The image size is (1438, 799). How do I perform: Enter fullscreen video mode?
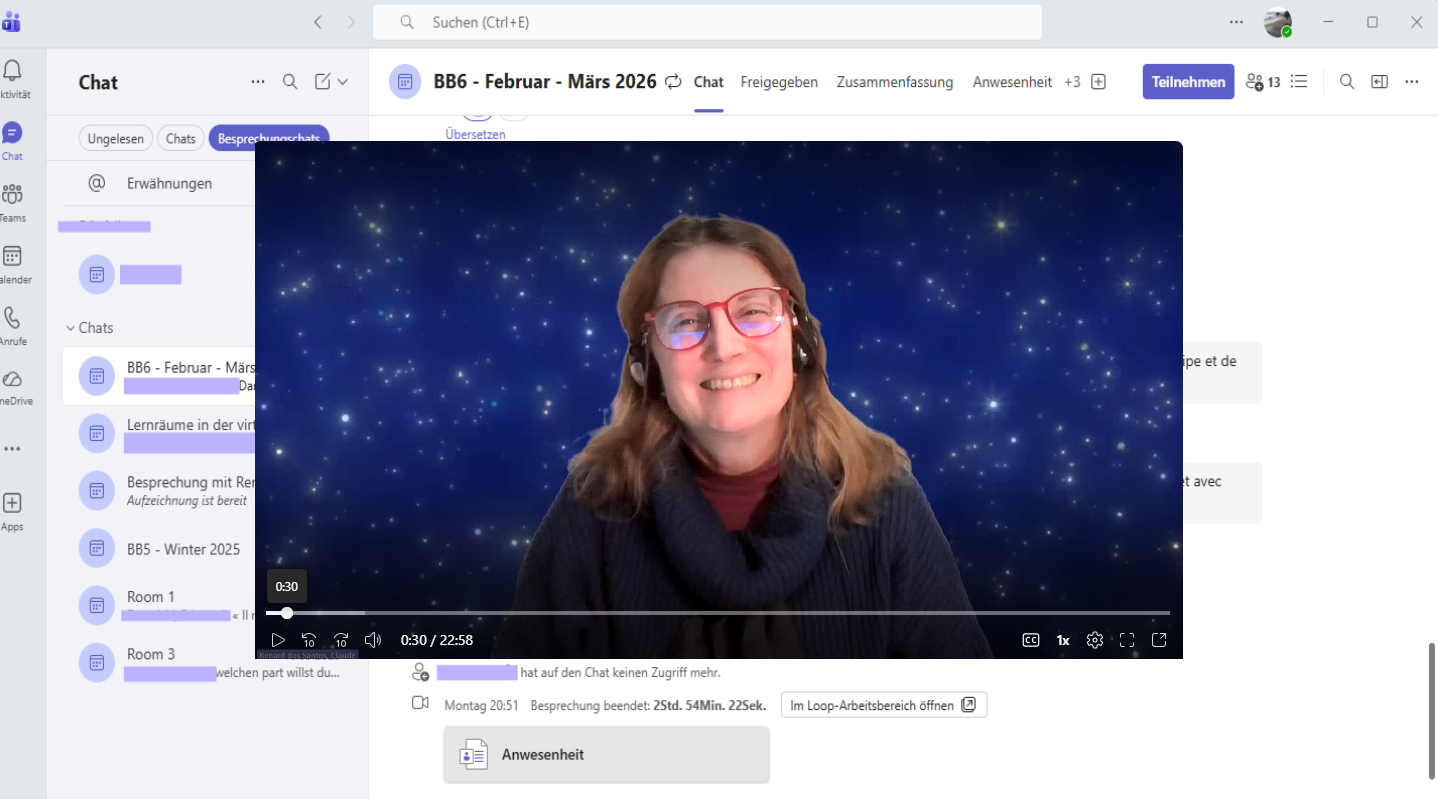pyautogui.click(x=1127, y=640)
